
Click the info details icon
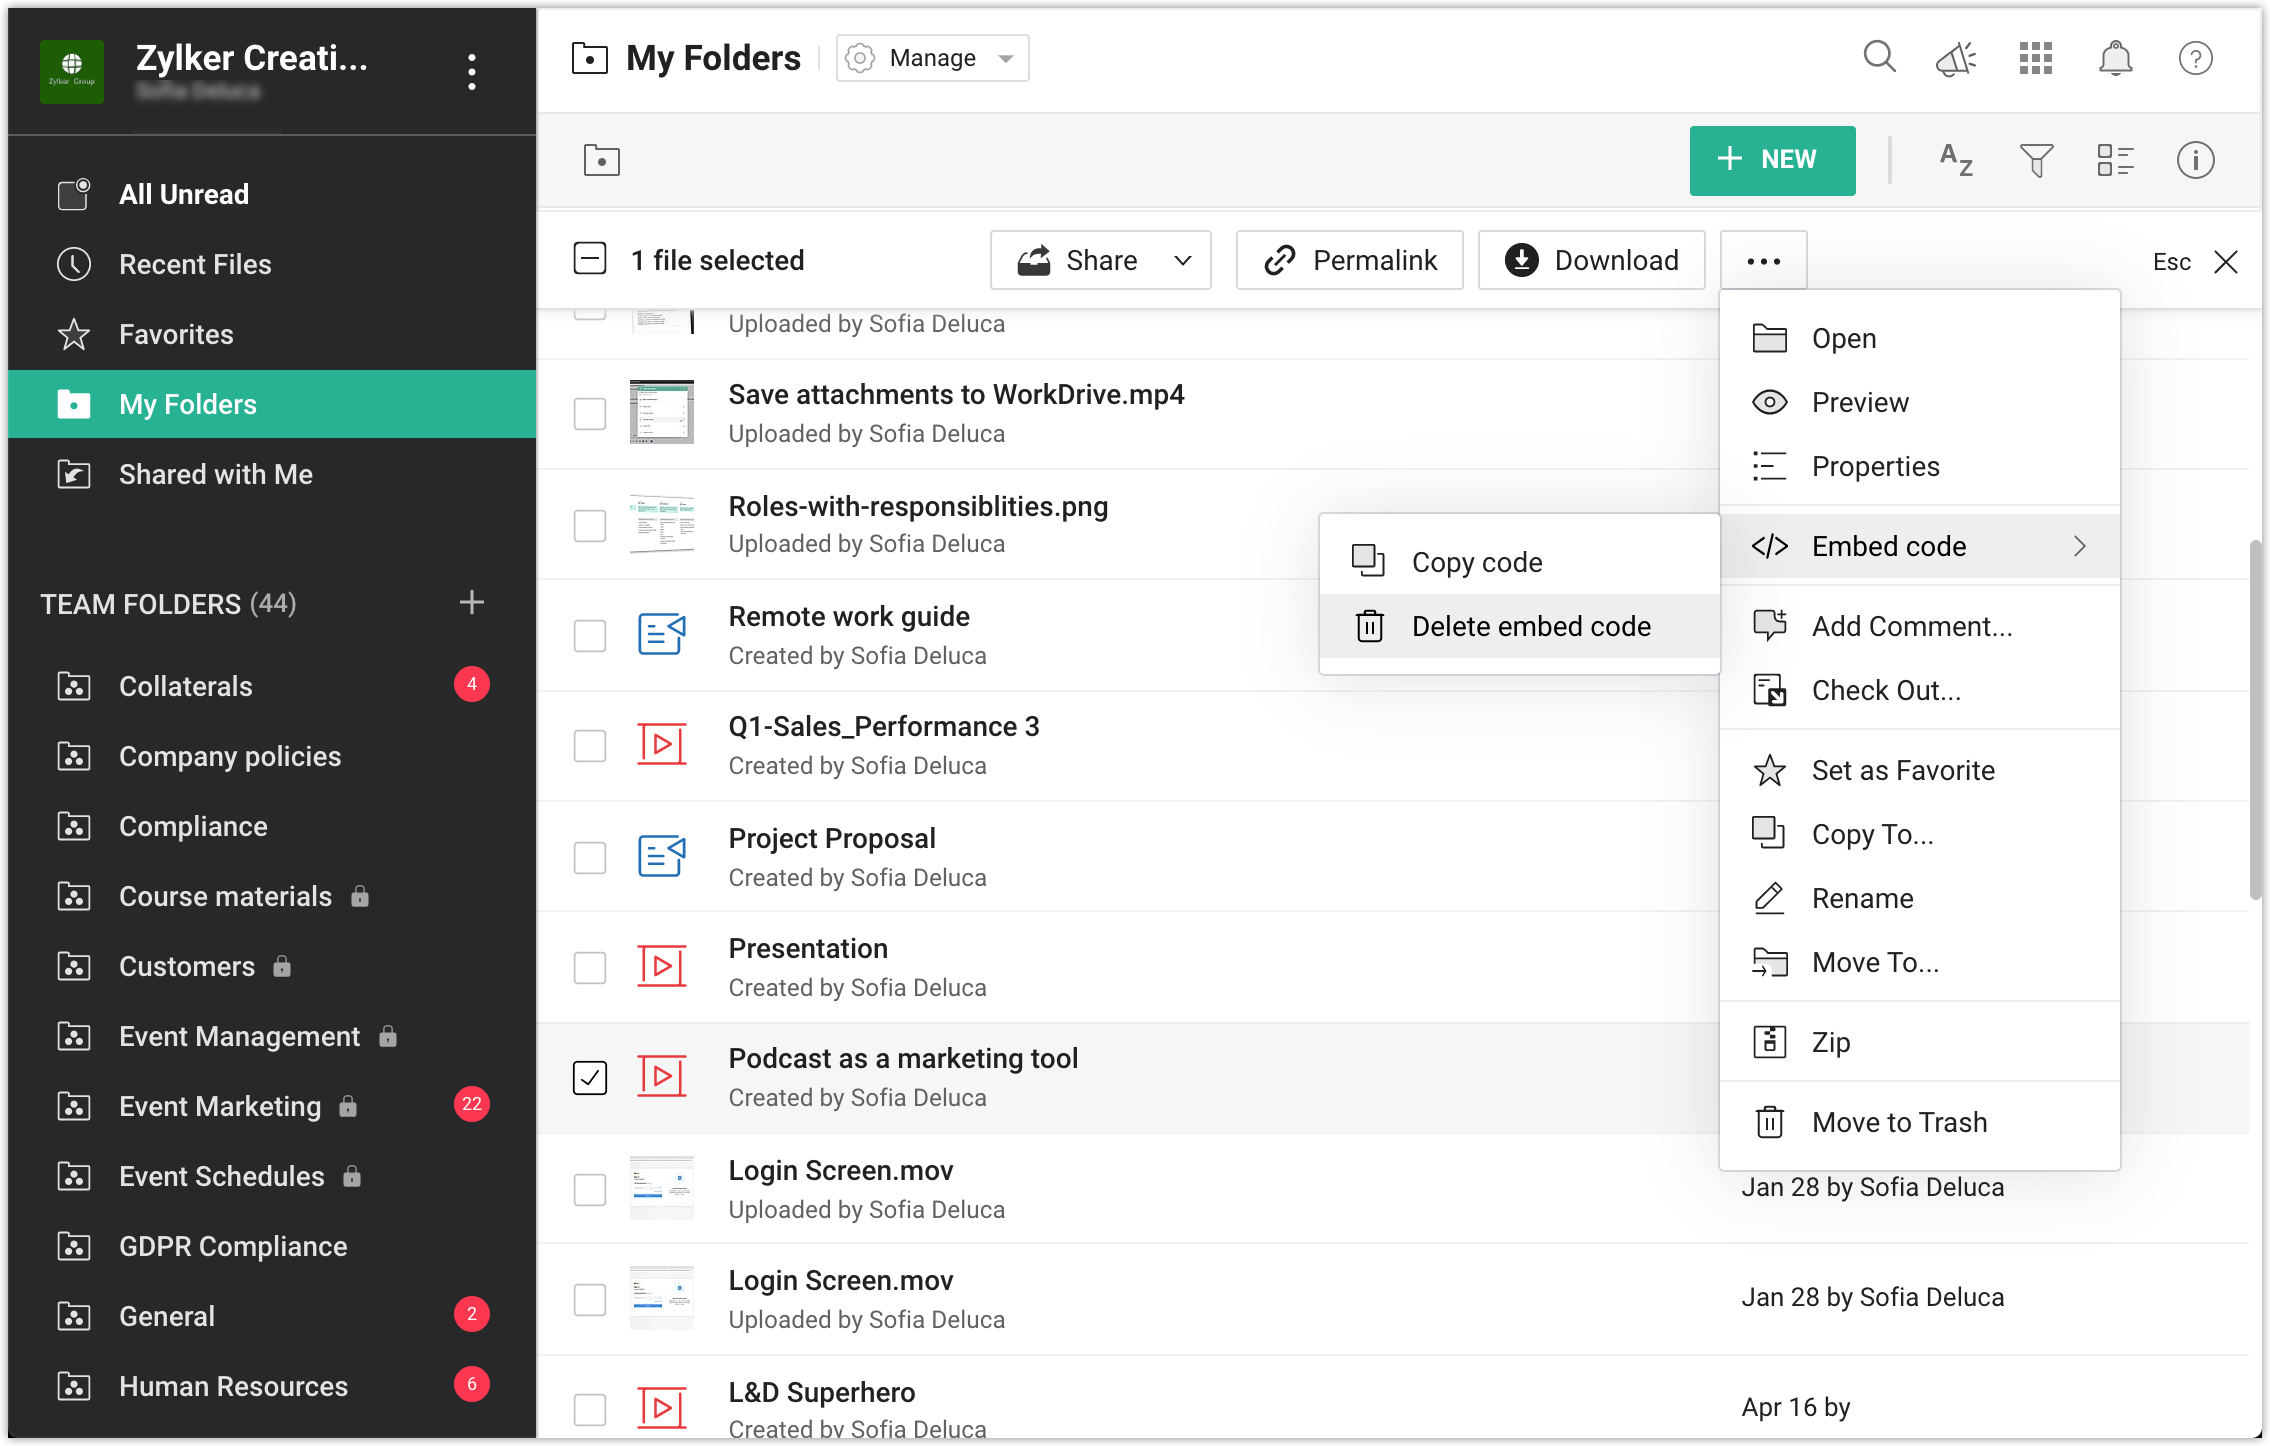tap(2195, 160)
